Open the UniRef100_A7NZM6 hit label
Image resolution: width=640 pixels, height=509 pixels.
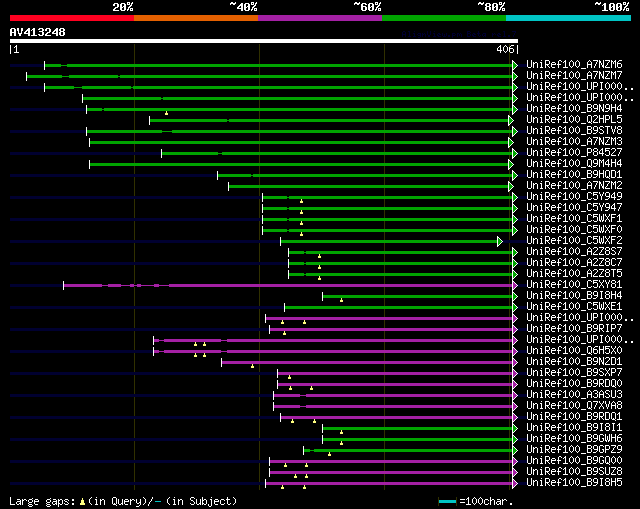(x=574, y=64)
